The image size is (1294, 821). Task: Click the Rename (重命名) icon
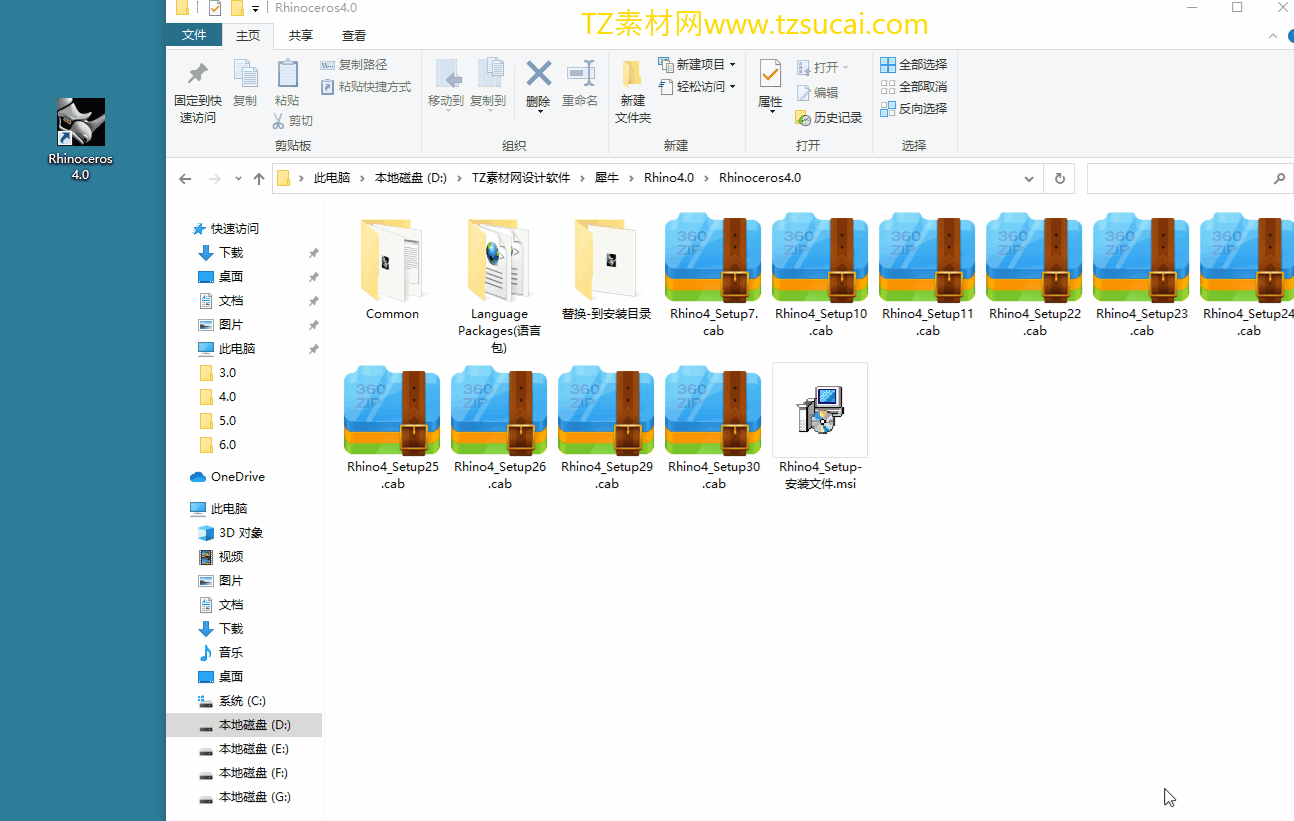(x=580, y=73)
